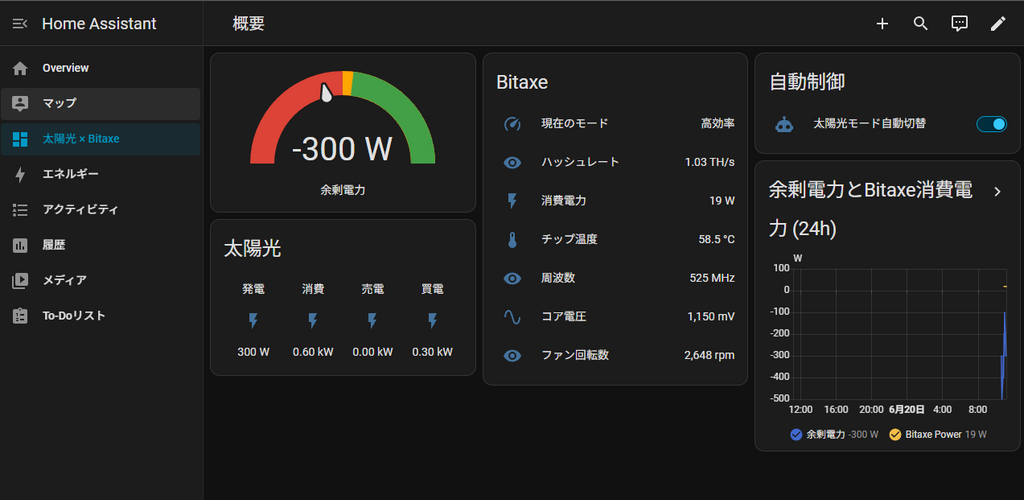Viewport: 1024px width, 500px height.
Task: Click the 太陽光 card heading
Action: coord(252,249)
